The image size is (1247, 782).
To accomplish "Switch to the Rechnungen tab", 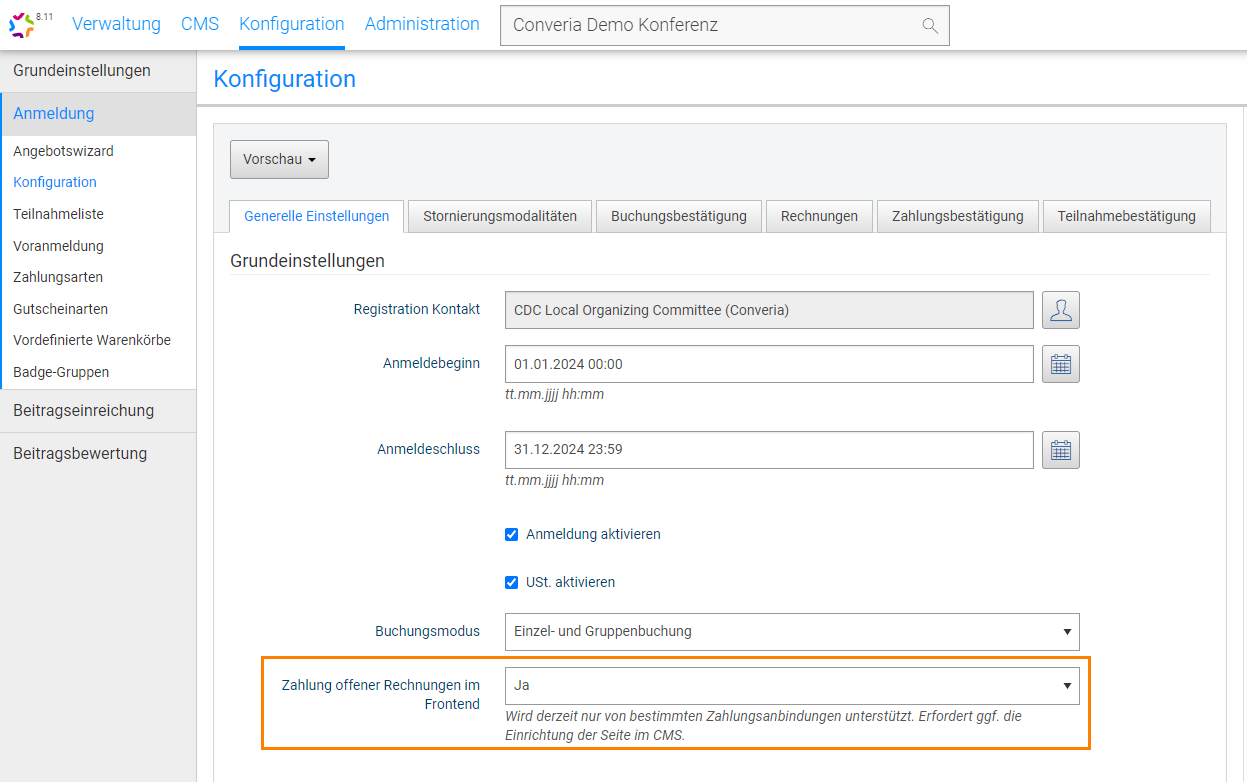I will click(819, 216).
